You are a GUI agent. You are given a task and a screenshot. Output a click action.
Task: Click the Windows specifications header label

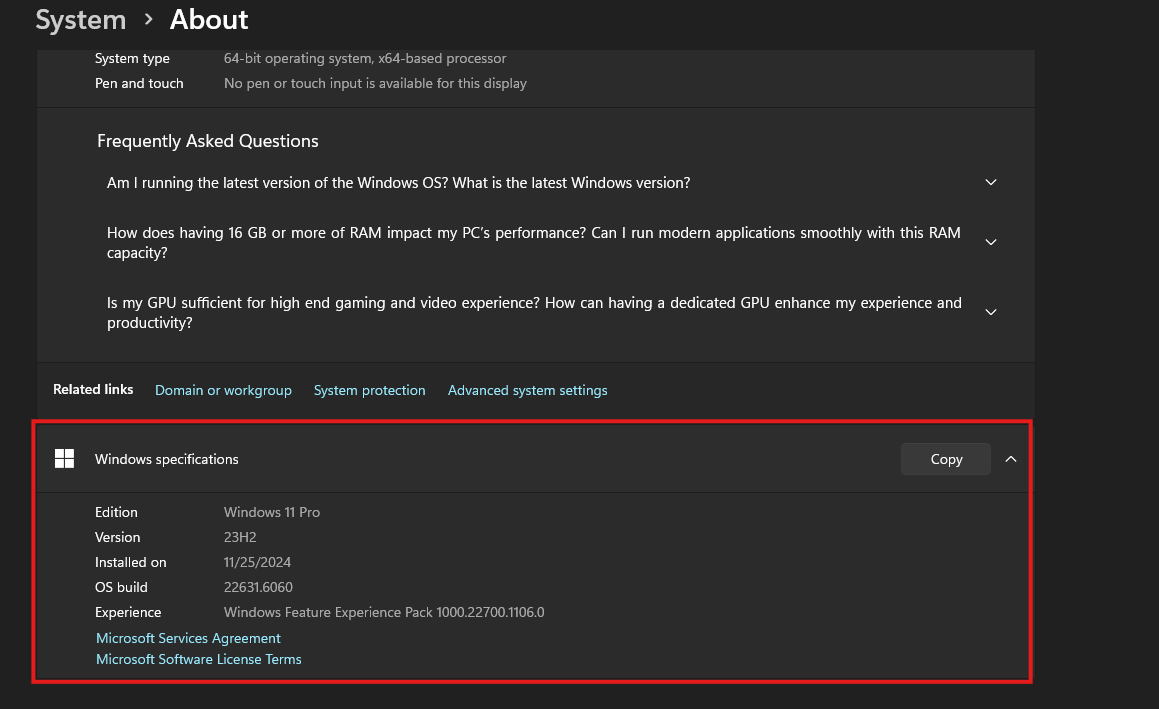click(x=167, y=459)
